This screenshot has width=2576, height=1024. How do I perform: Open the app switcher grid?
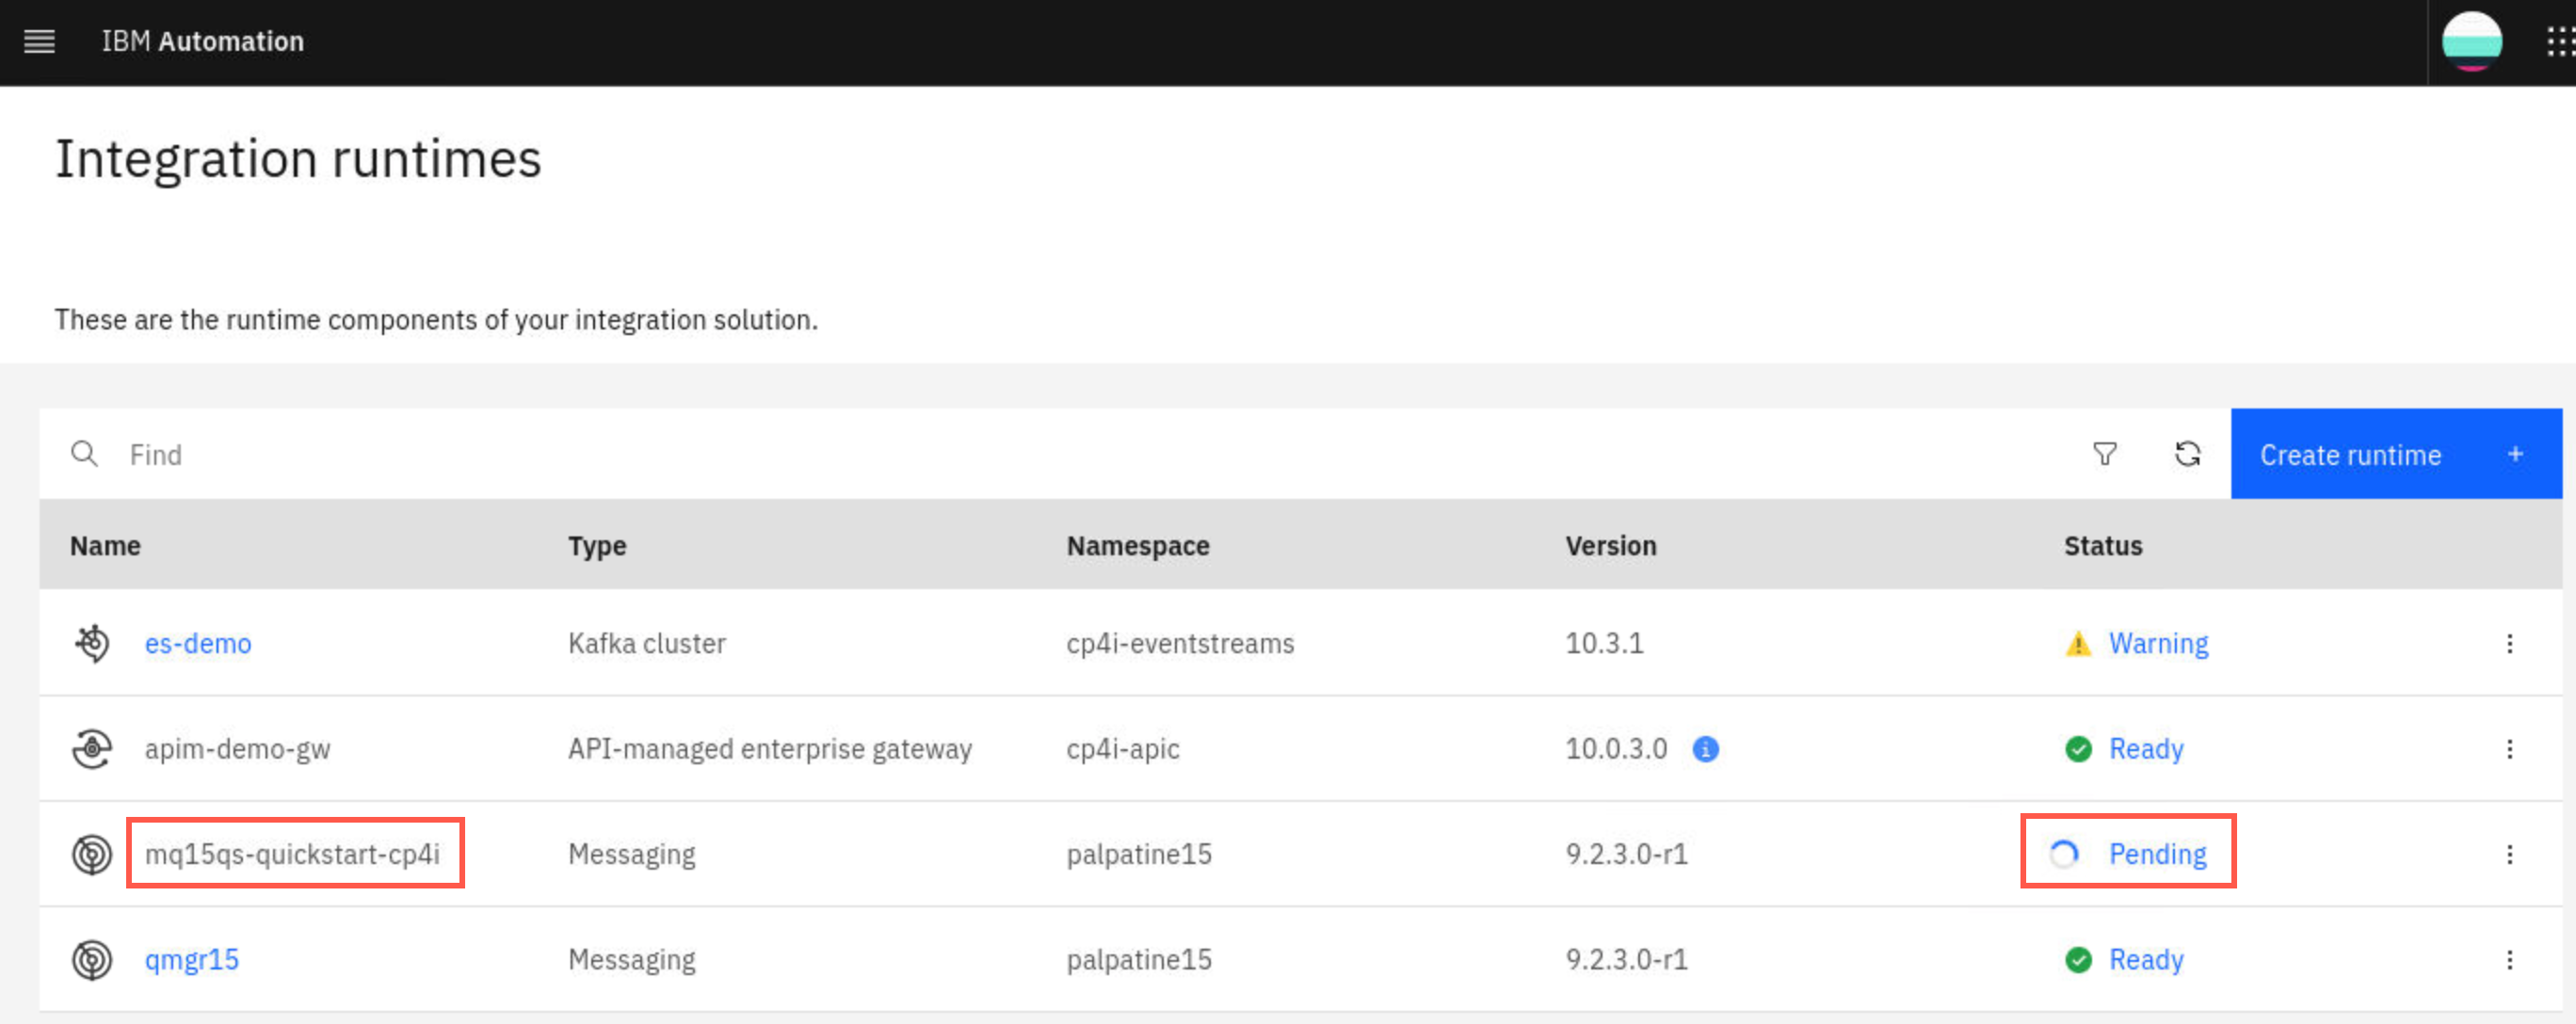[x=2560, y=41]
